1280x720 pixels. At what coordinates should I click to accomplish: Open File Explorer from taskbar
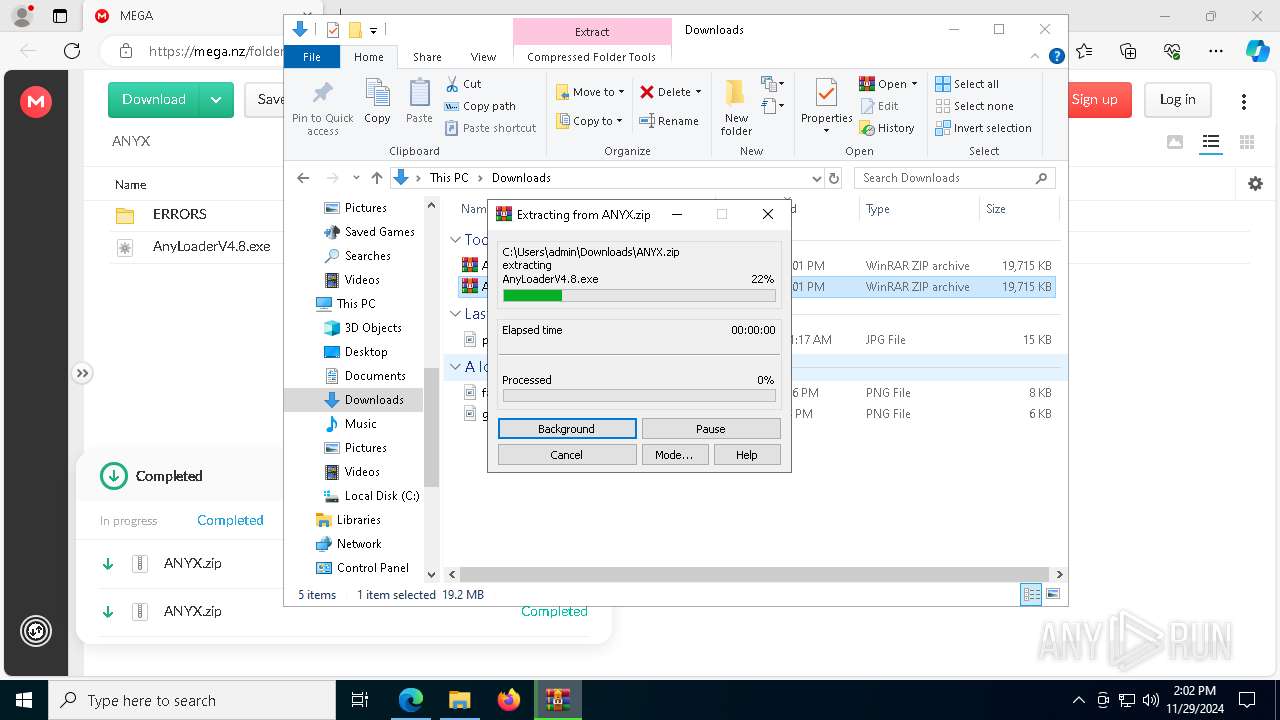459,700
